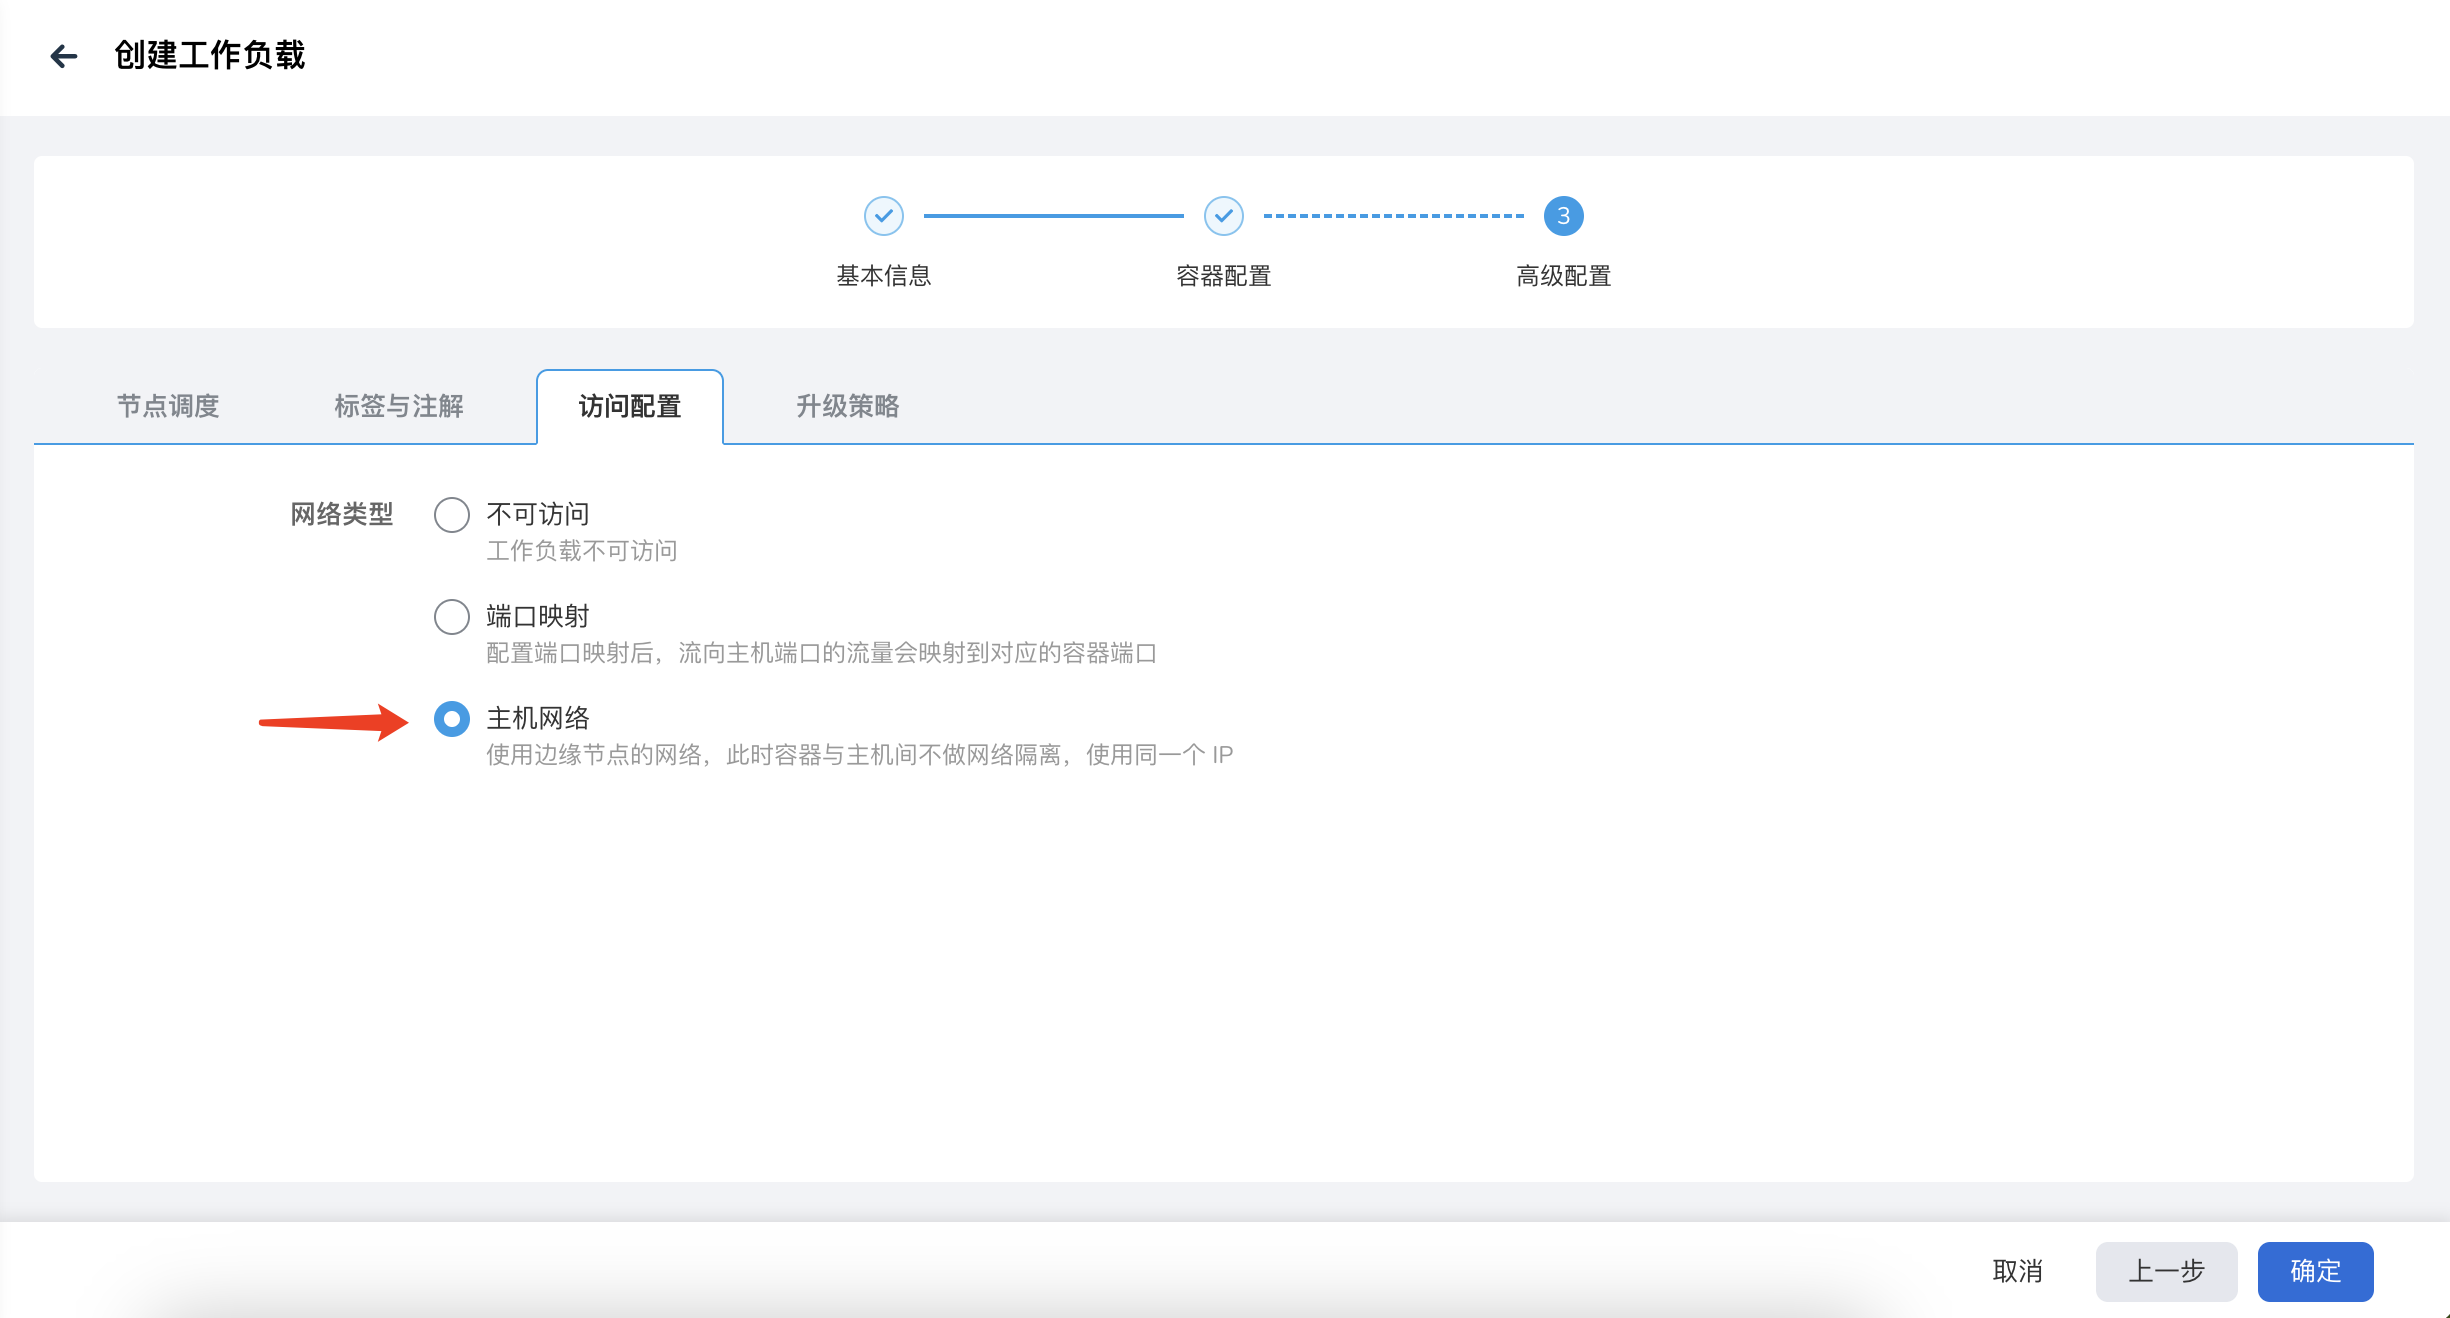Click the 基本信息 step label
2450x1318 pixels.
click(x=884, y=277)
